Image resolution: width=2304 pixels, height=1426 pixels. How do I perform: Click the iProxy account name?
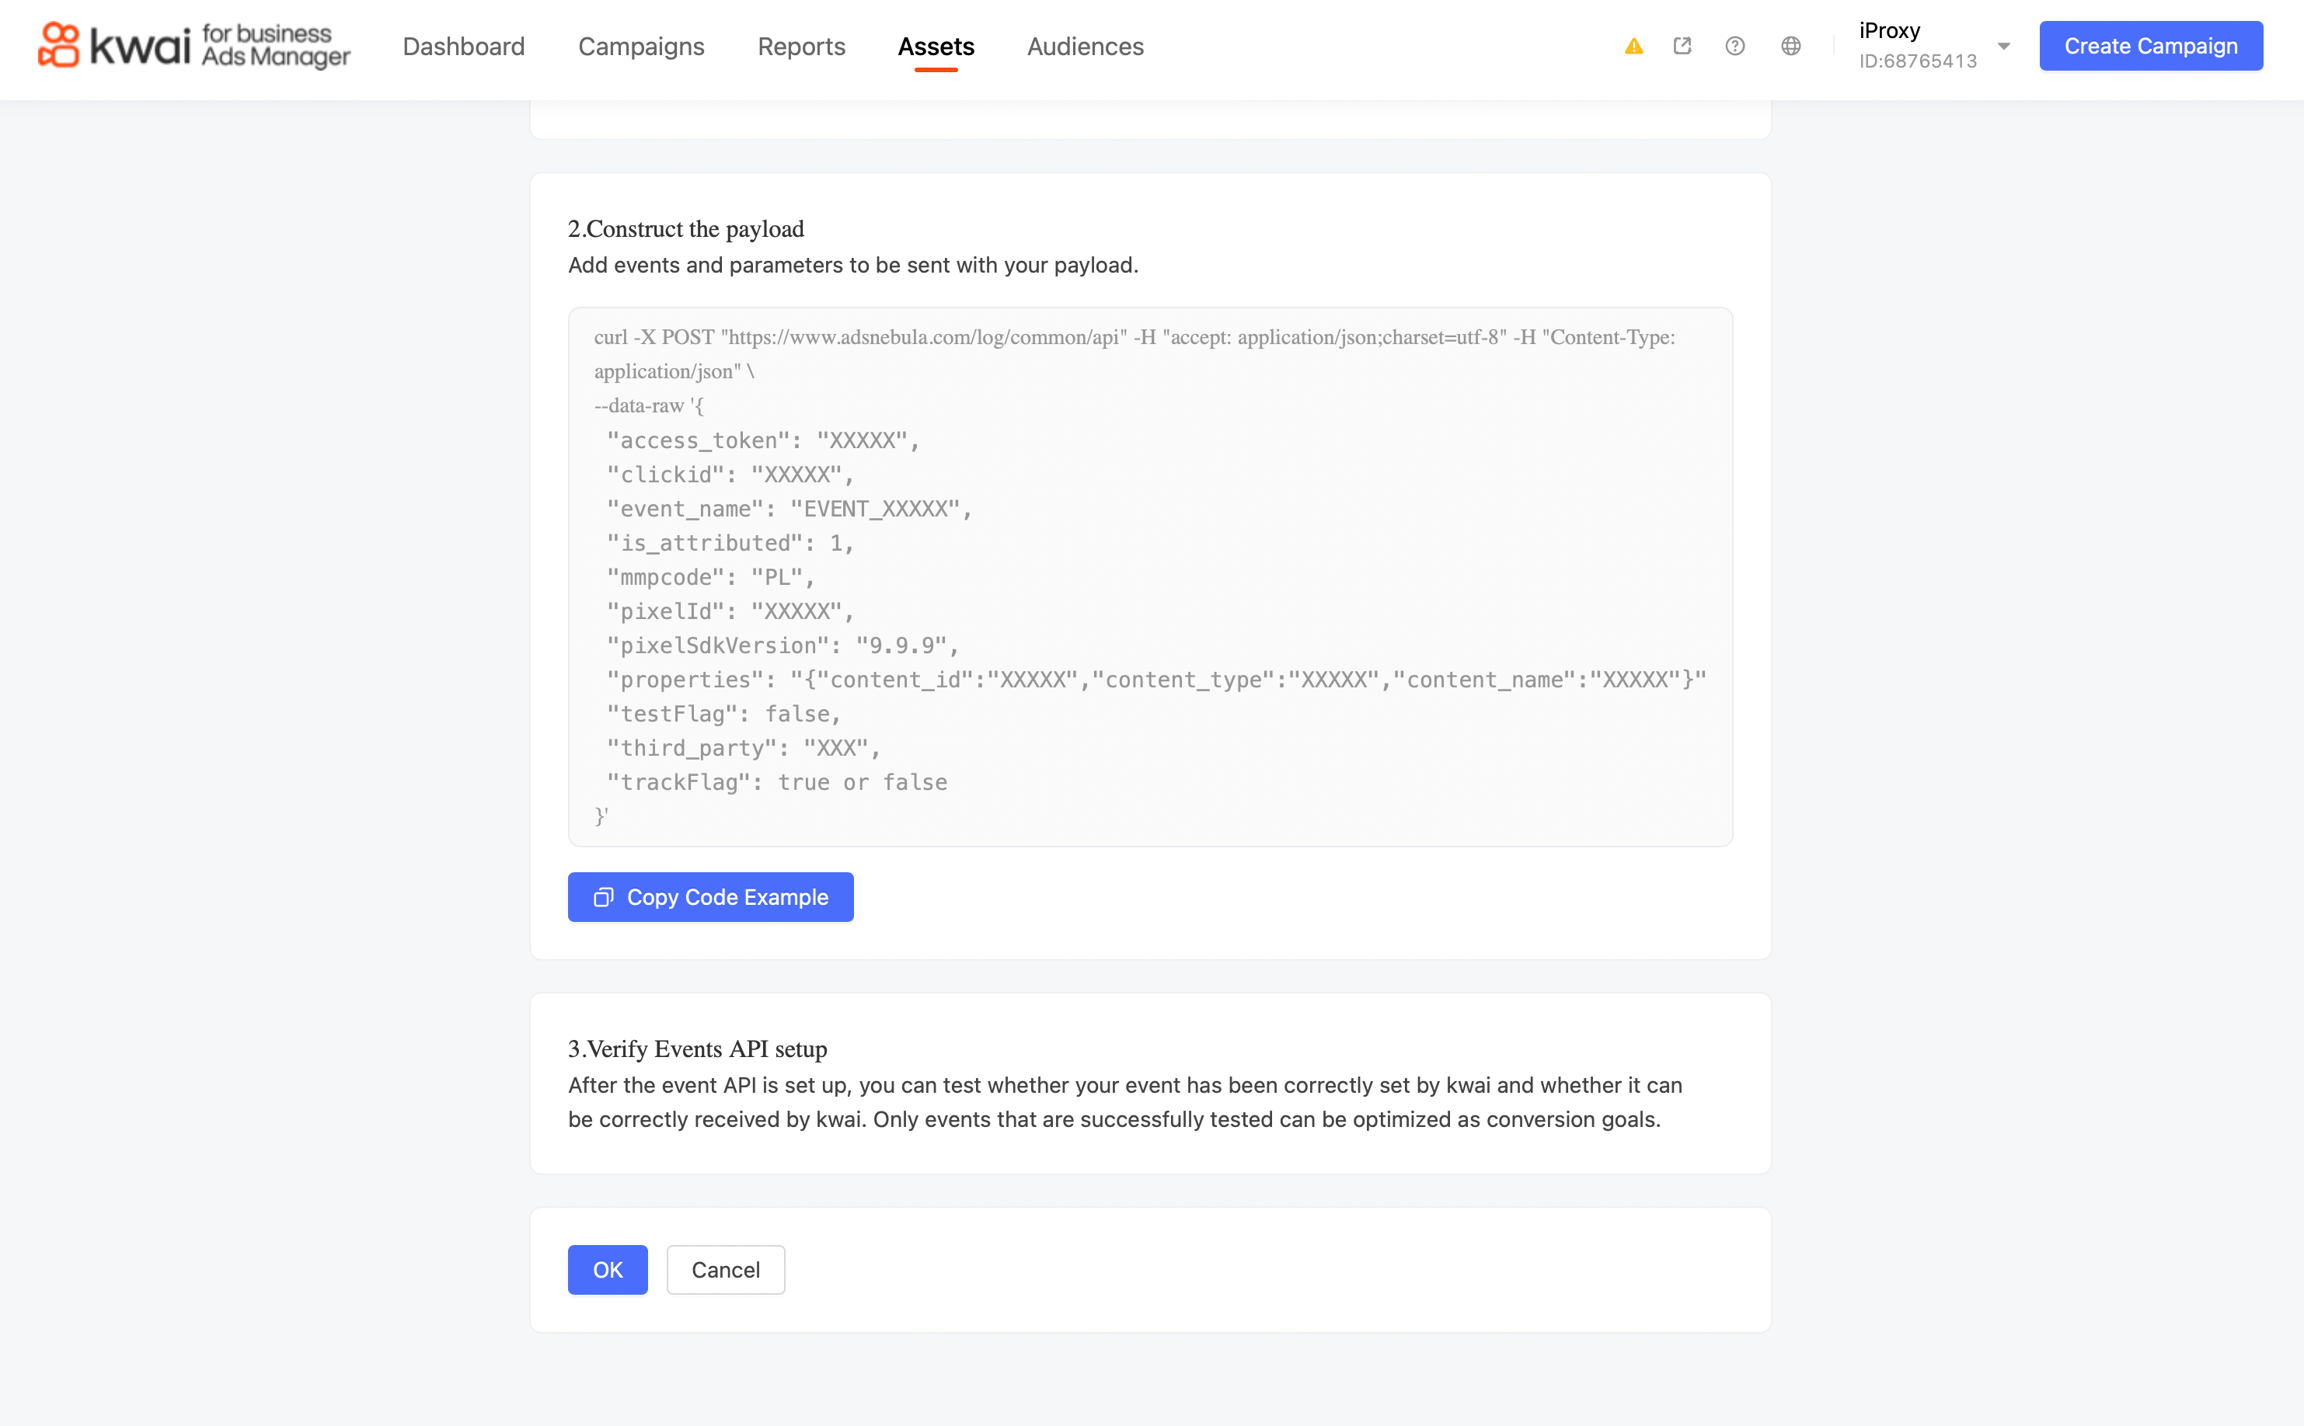click(x=1889, y=30)
